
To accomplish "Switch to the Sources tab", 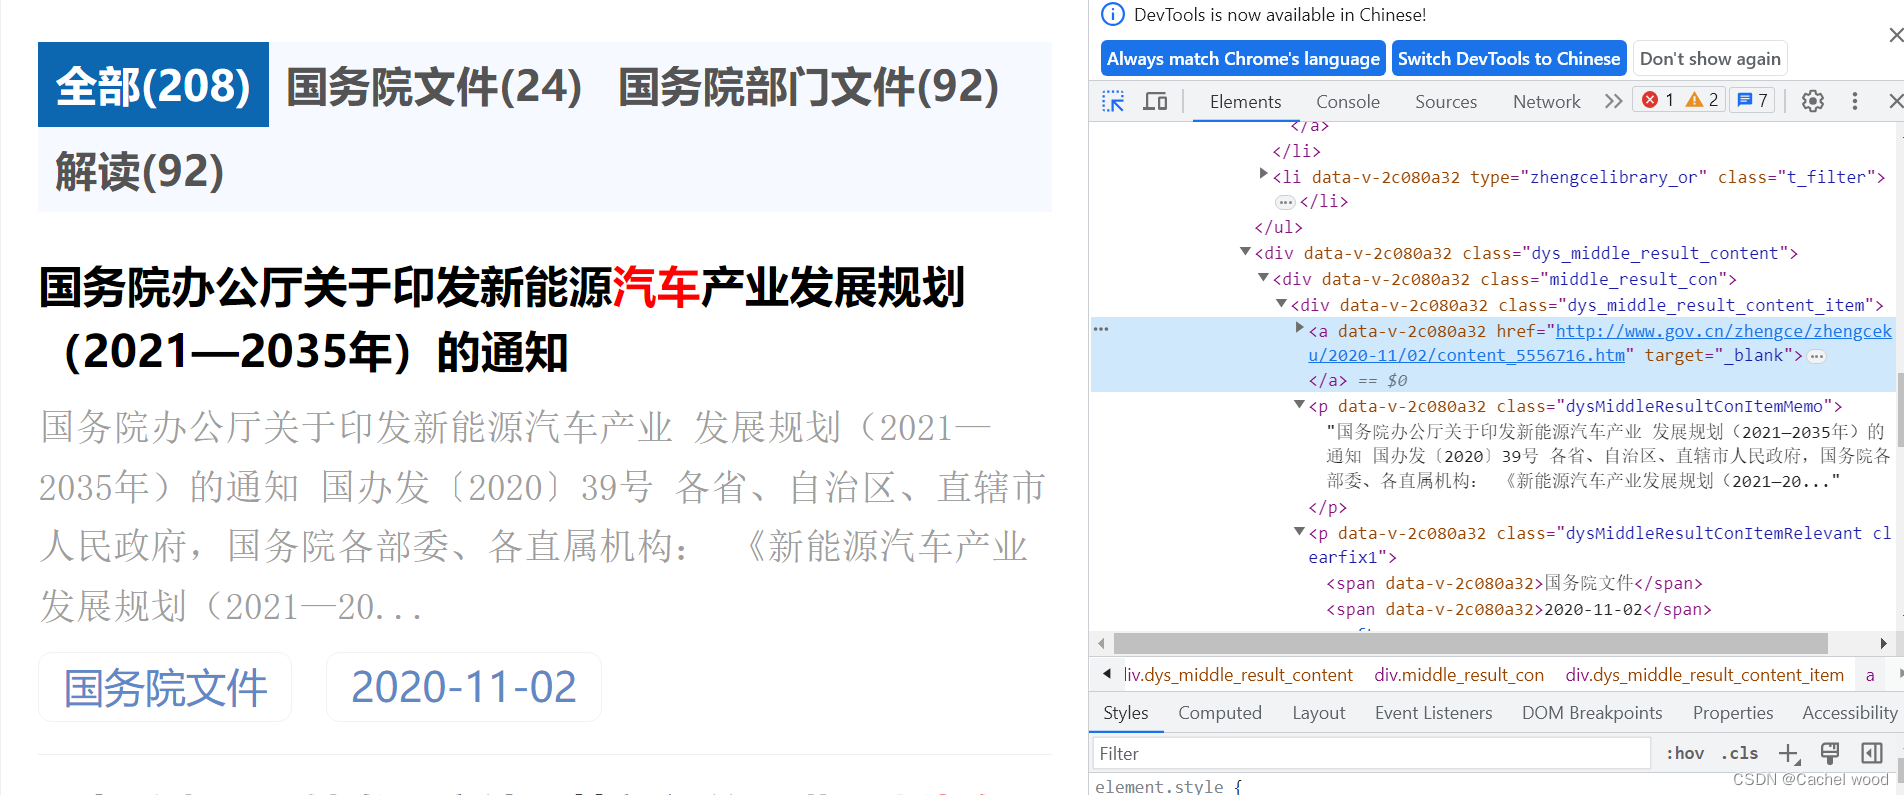I will click(x=1446, y=101).
